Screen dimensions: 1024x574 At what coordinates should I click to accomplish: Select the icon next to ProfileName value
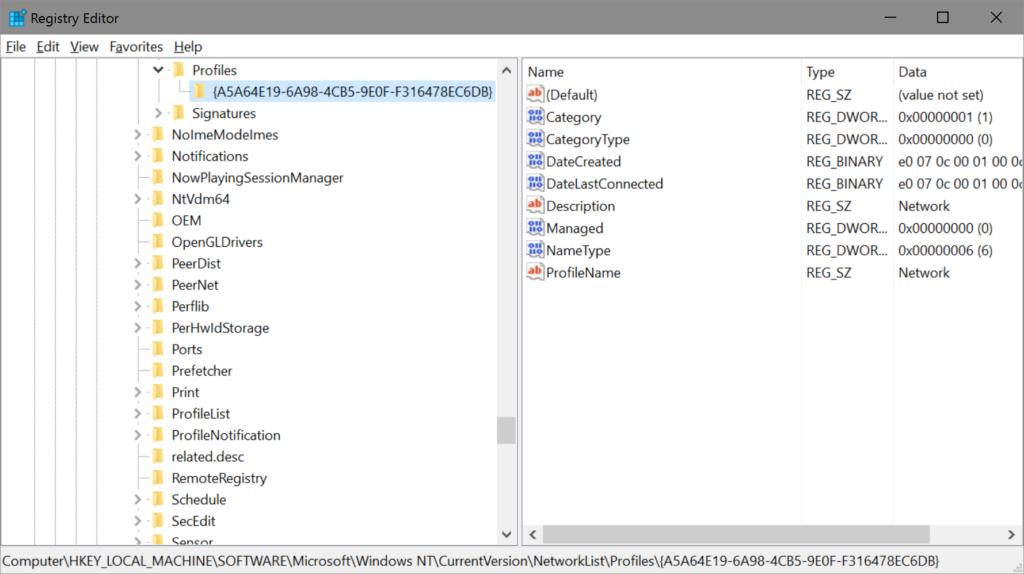[535, 273]
